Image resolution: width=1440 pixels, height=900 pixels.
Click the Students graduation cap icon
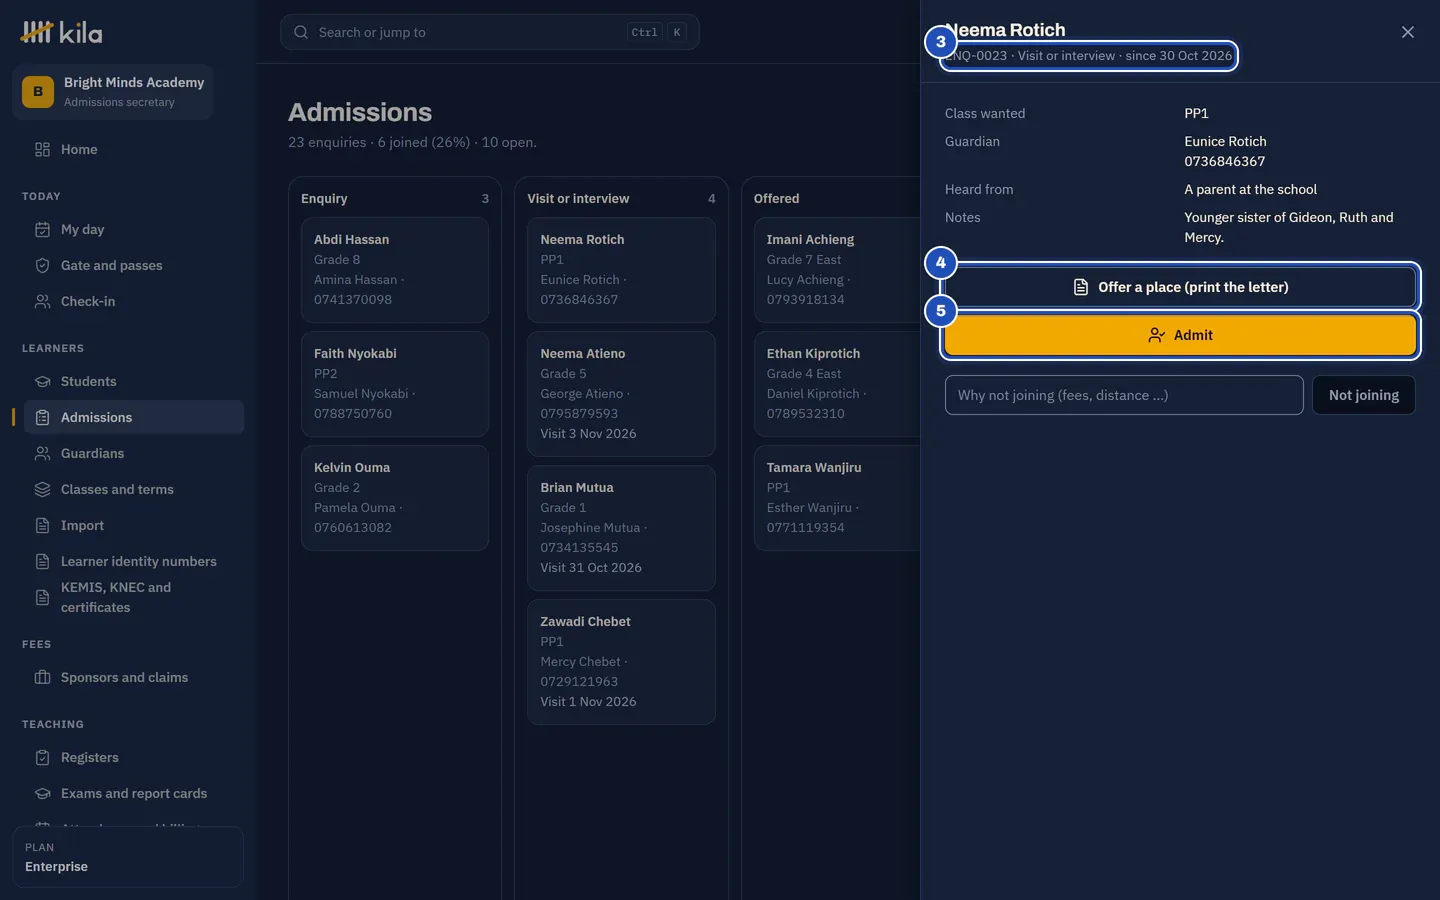pos(42,381)
